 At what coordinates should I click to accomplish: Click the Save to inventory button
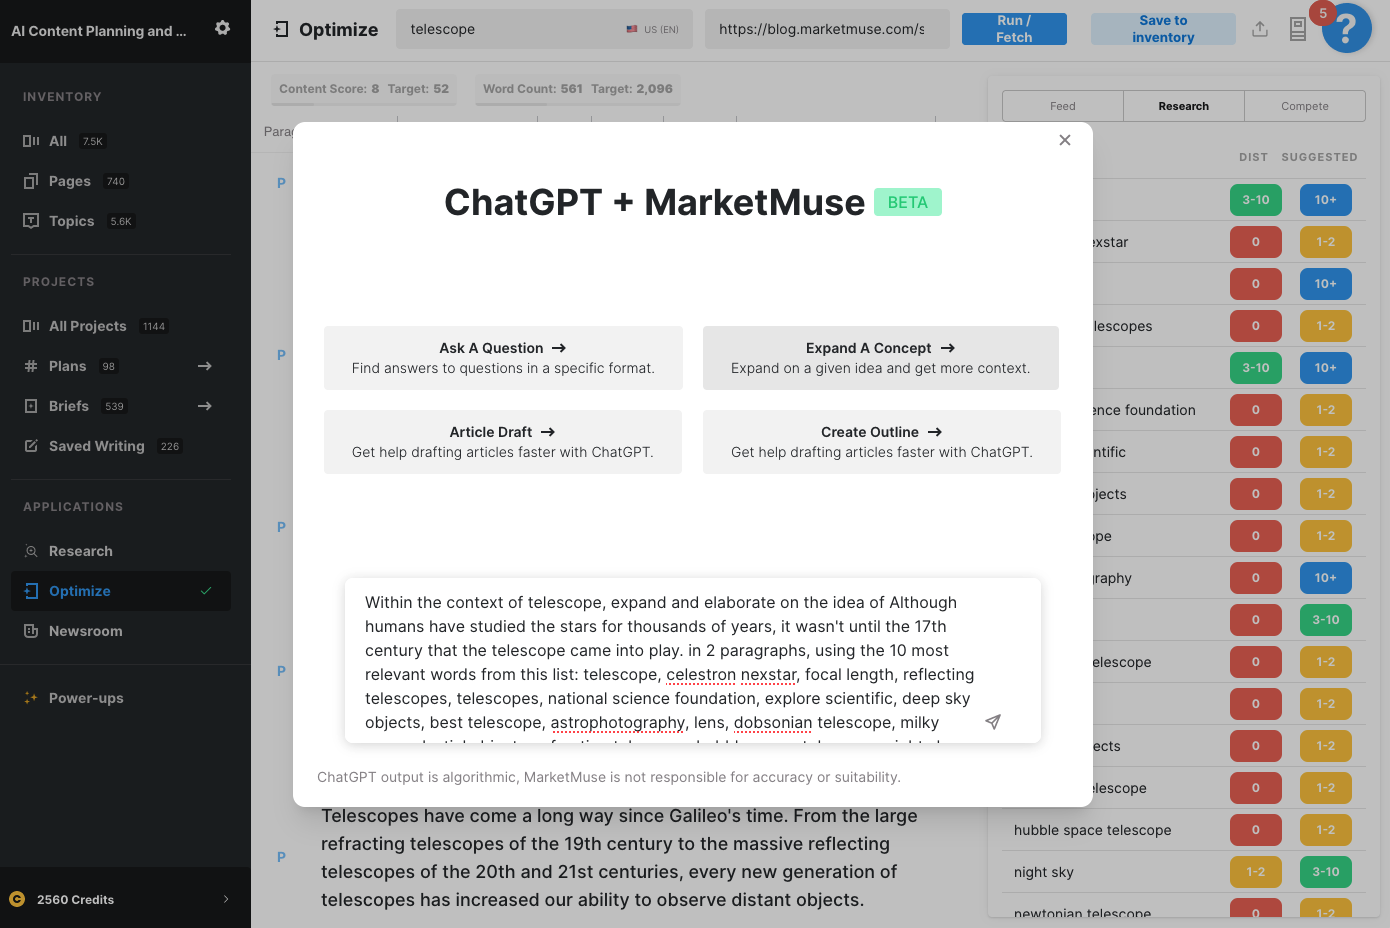click(x=1163, y=29)
